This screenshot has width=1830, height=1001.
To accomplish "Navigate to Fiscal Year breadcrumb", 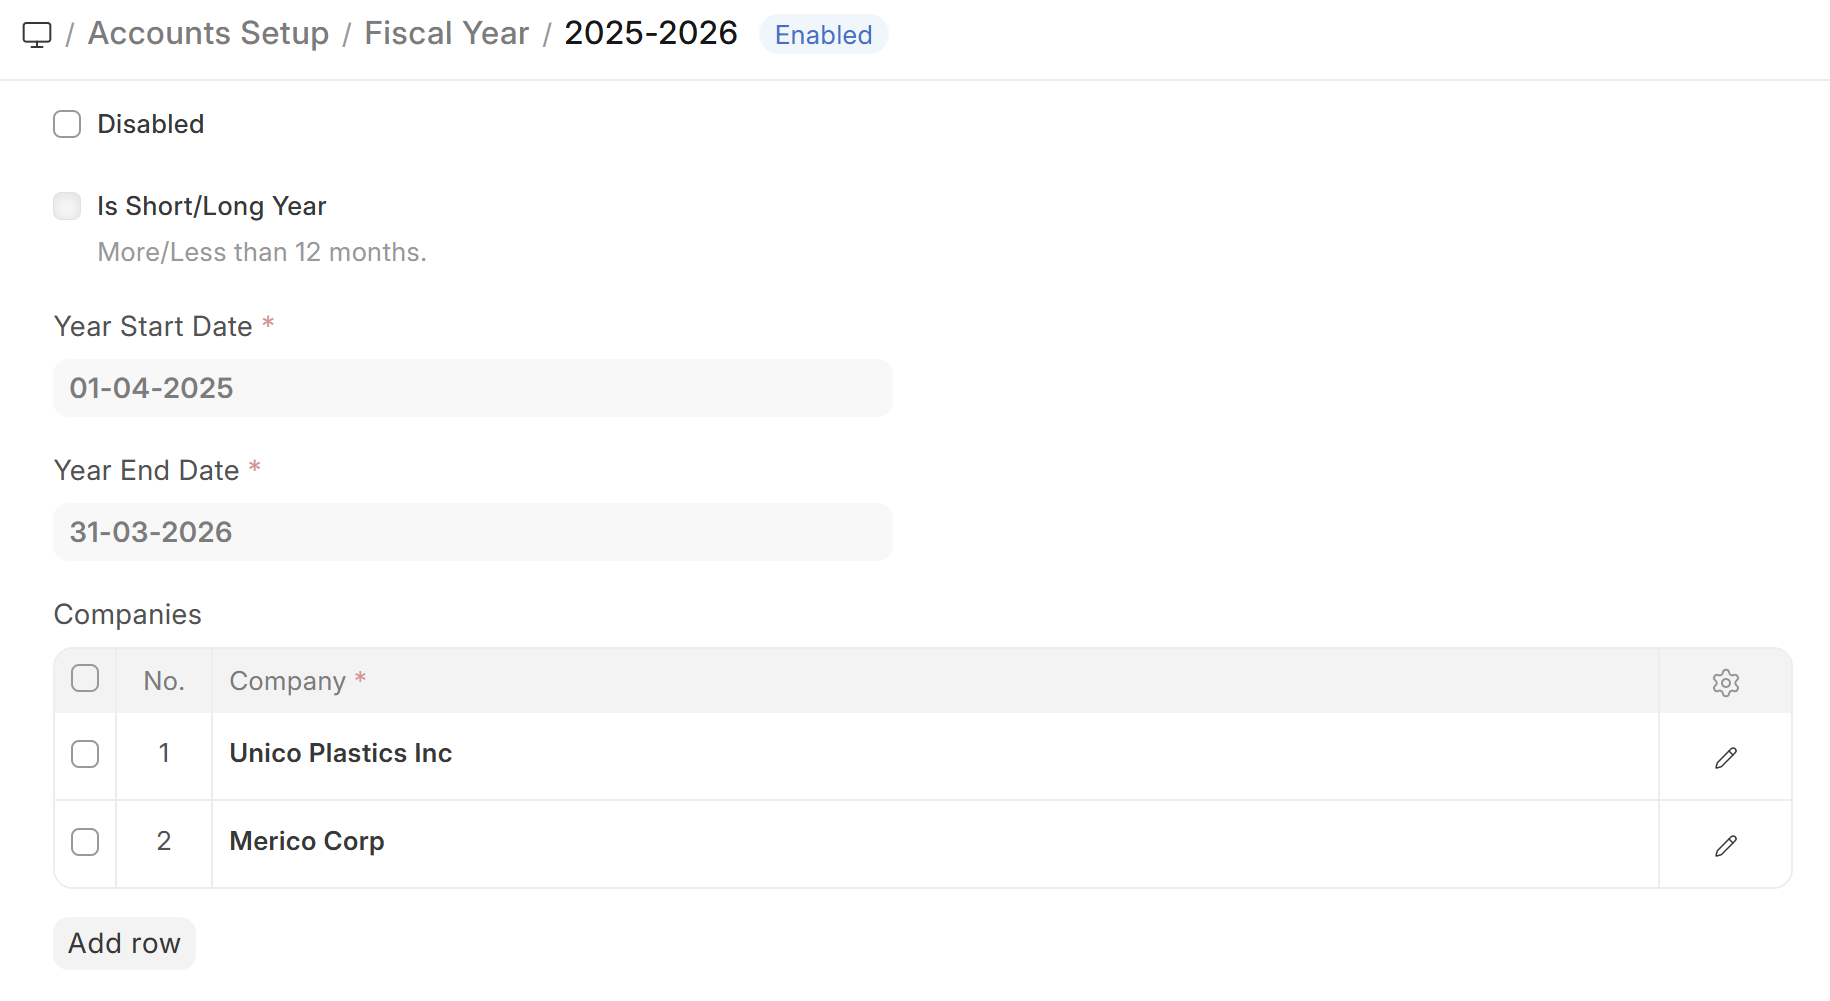I will tap(446, 33).
